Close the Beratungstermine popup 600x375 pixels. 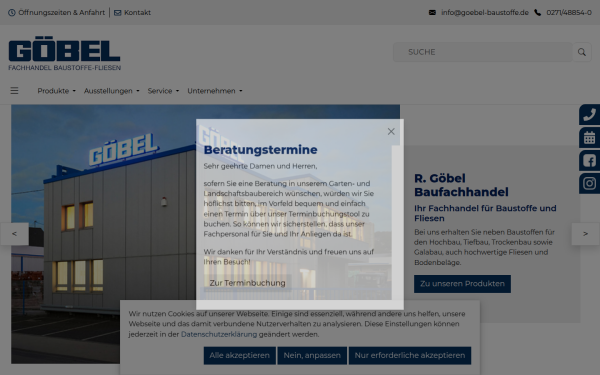391,132
